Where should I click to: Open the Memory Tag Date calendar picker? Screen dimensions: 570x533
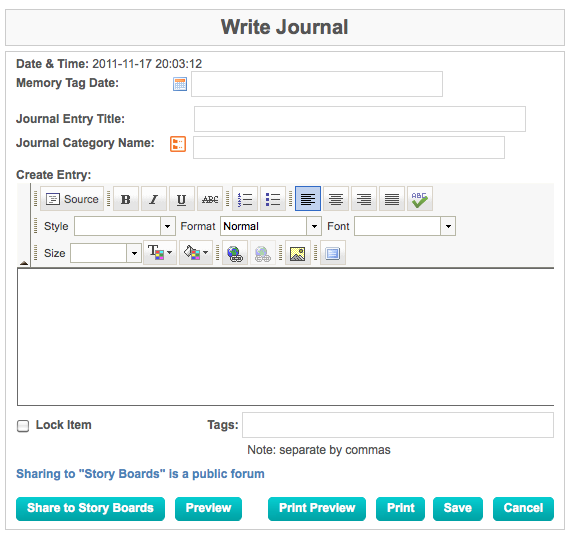coord(180,84)
